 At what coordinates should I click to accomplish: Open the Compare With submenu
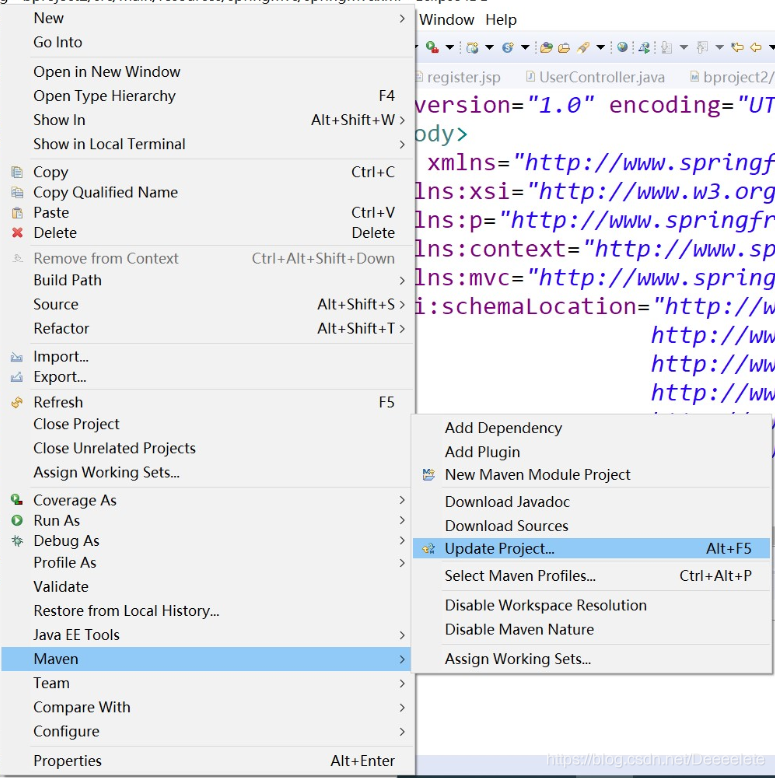(x=206, y=707)
